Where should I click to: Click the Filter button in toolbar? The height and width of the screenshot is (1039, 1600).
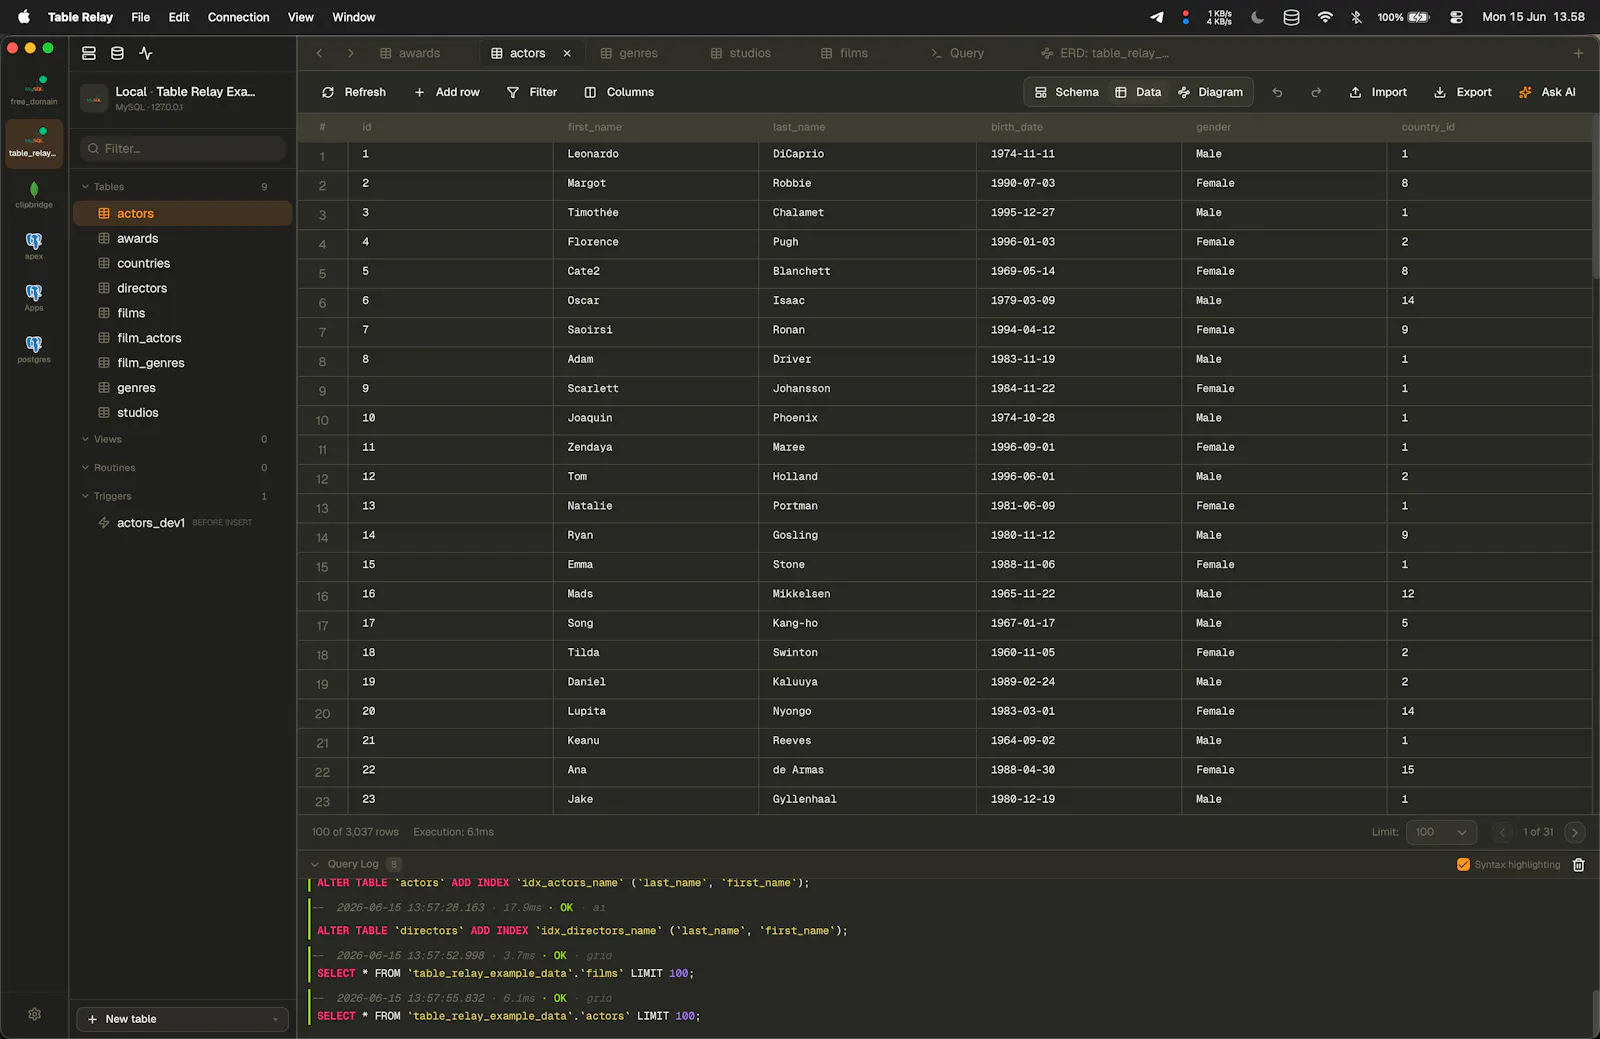tap(532, 92)
